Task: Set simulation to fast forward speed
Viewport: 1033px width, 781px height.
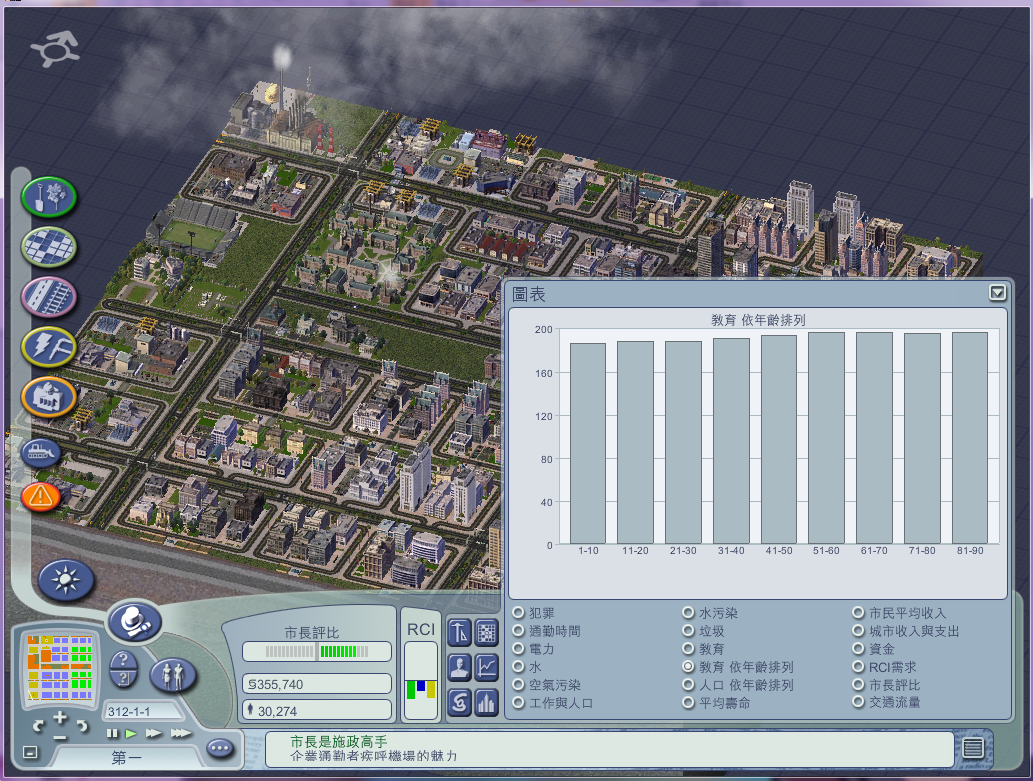Action: click(154, 734)
